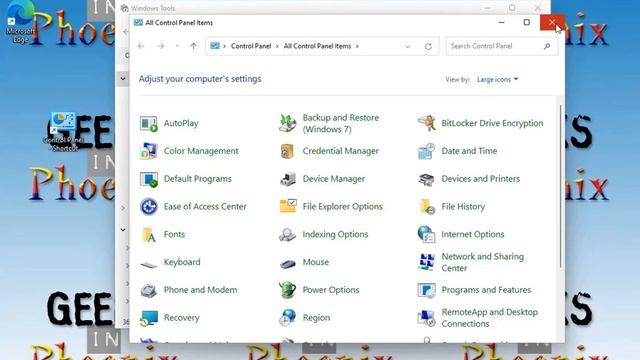Go back using the Back arrow

click(141, 46)
